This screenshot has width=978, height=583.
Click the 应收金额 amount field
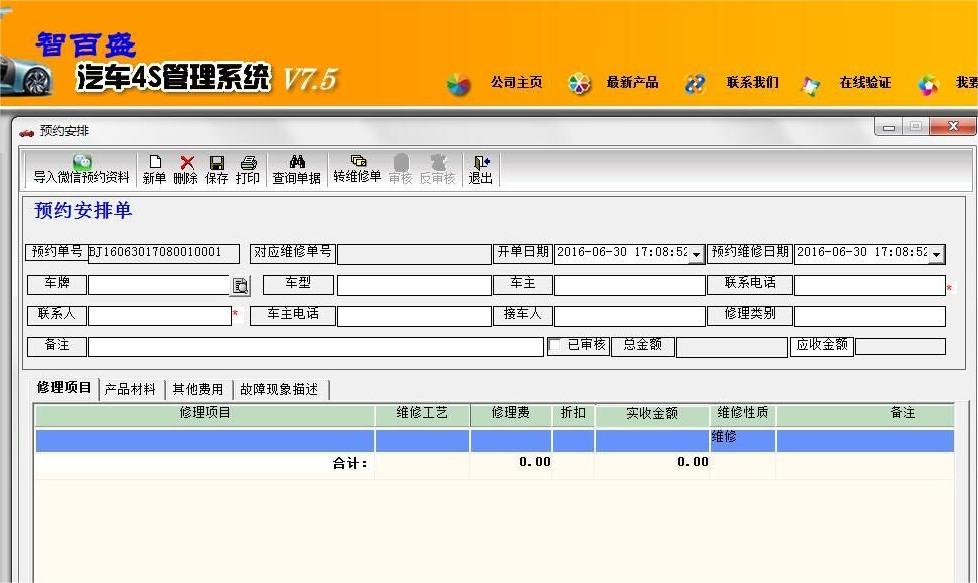pyautogui.click(x=900, y=347)
